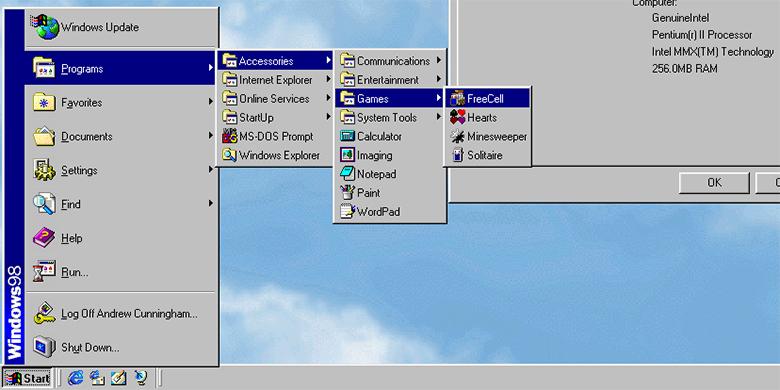Start Minesweeper from the Games submenu

[x=488, y=136]
